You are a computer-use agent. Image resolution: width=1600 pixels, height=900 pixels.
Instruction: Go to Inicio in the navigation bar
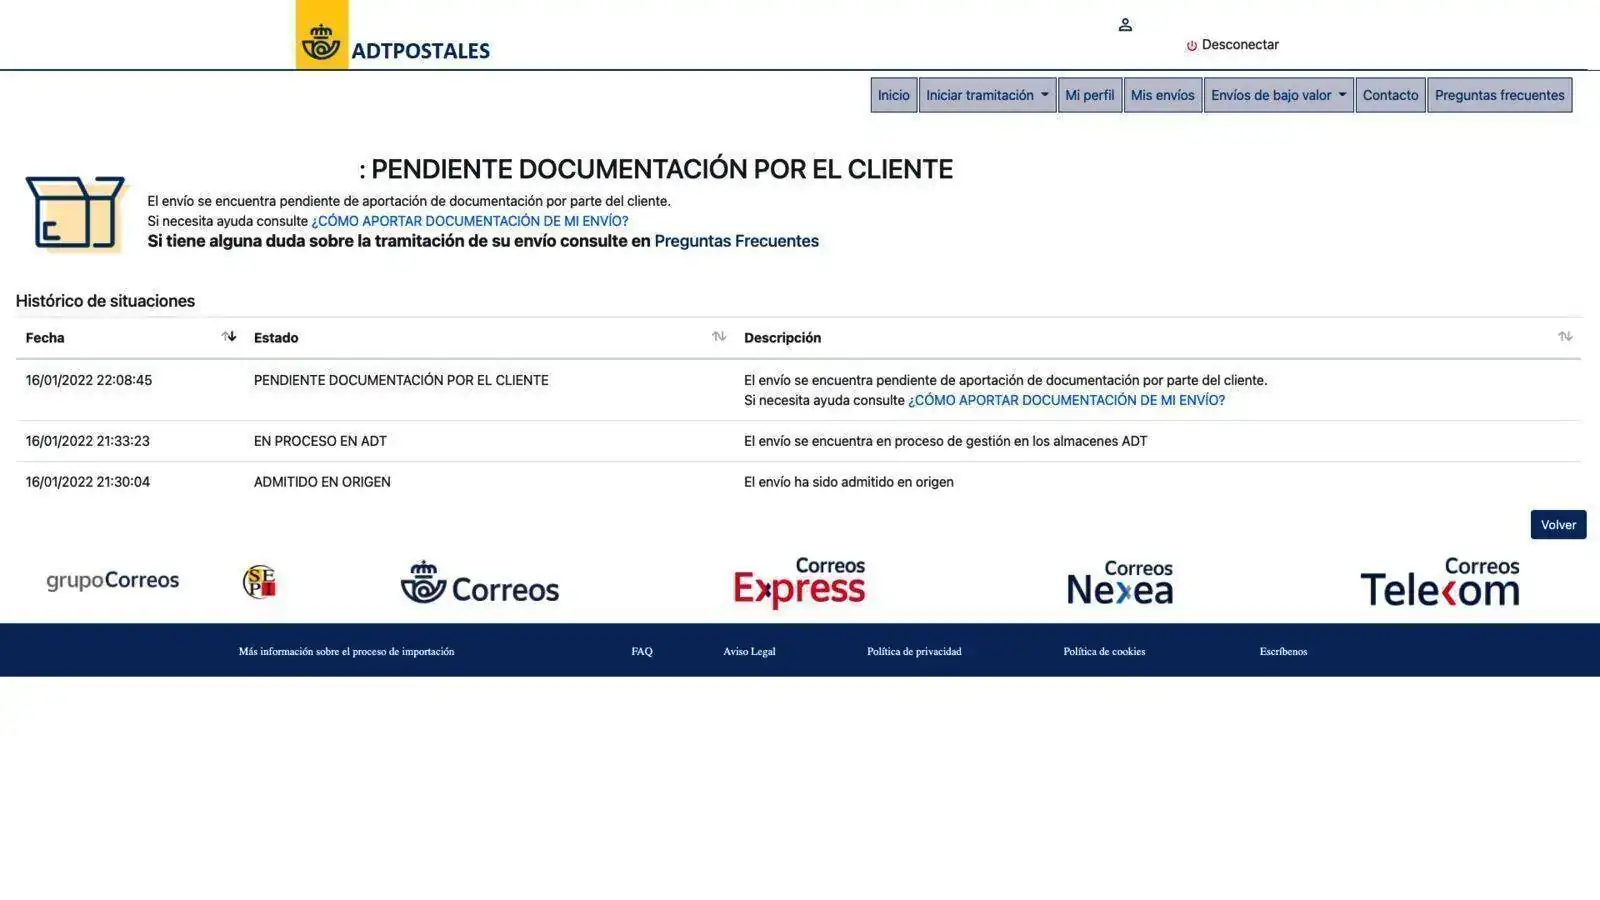(893, 95)
